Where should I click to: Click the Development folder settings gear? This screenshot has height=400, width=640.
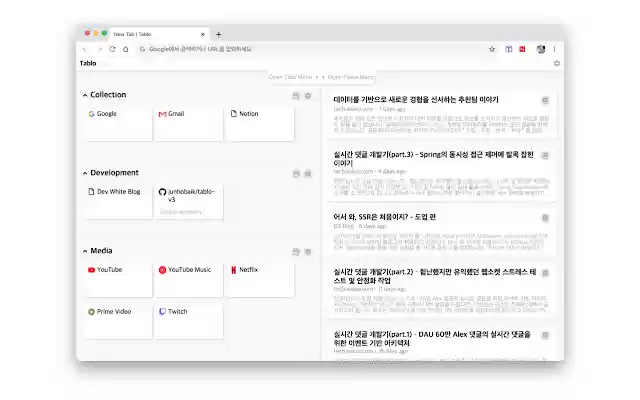(308, 173)
